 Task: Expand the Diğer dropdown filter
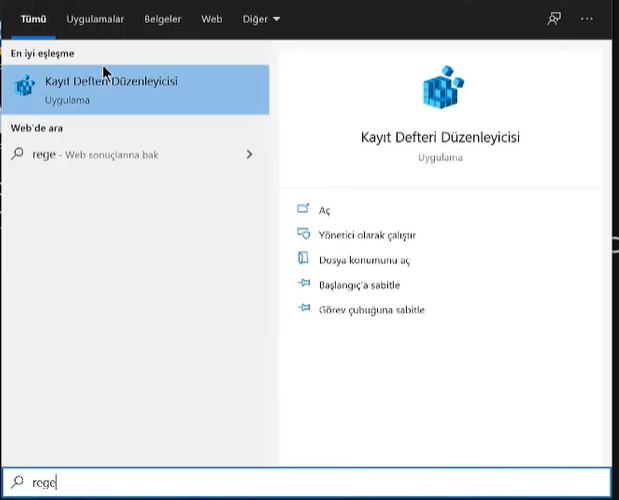[261, 19]
